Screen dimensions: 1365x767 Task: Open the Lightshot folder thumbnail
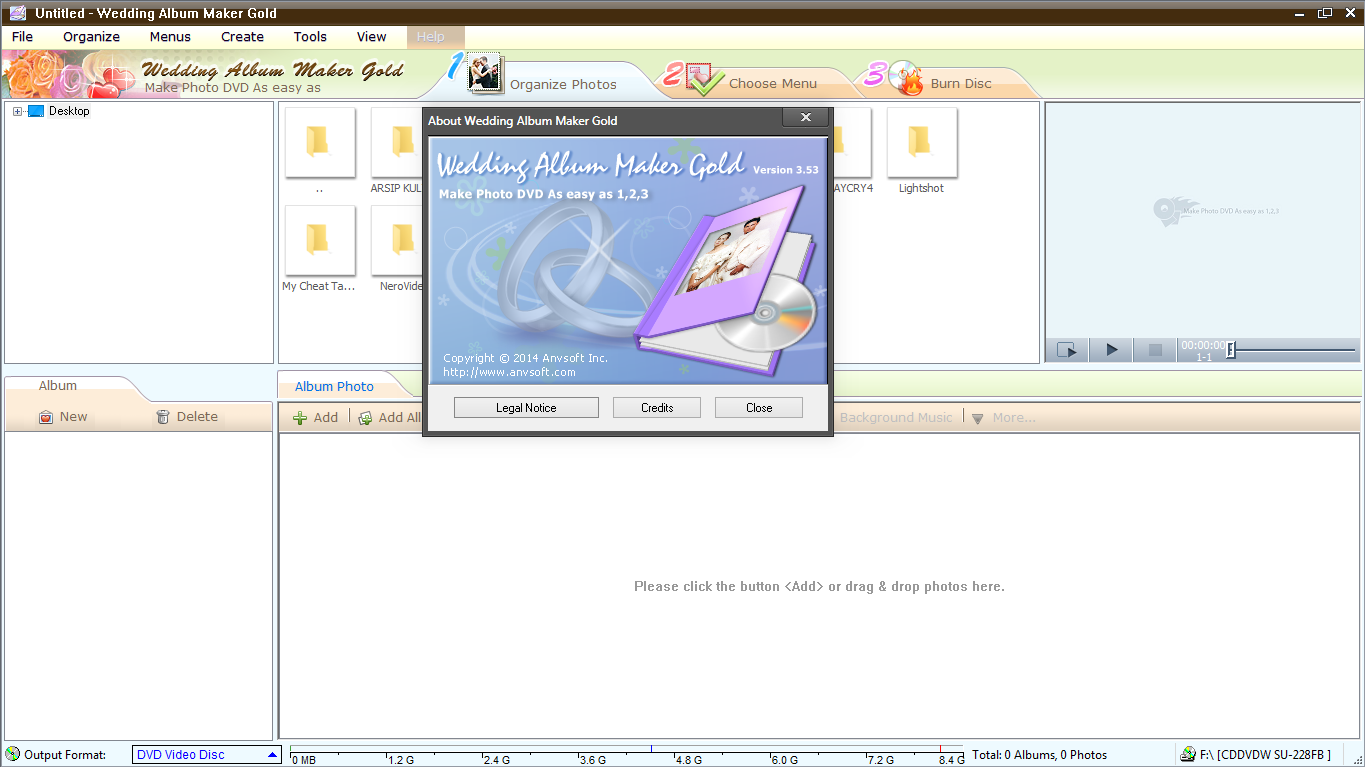pos(921,143)
